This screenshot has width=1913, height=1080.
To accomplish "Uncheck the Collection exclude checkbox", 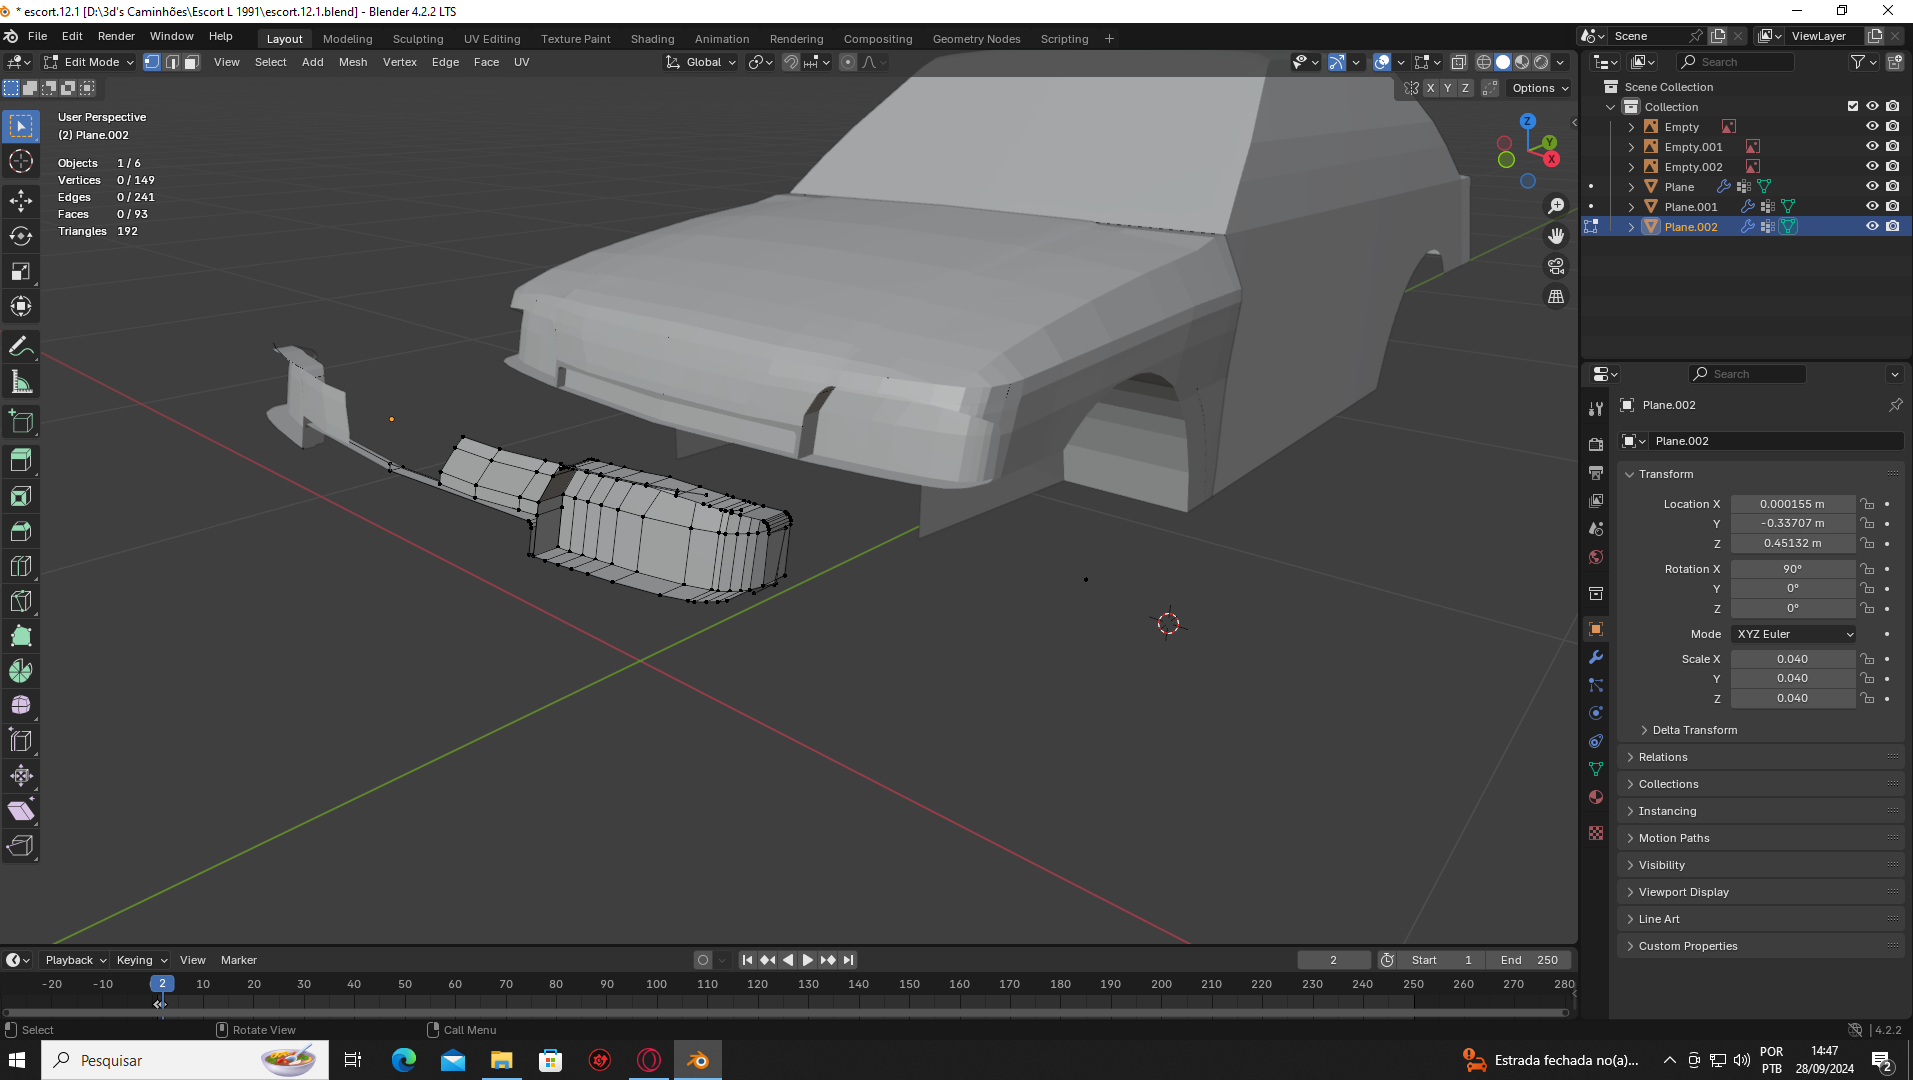I will [x=1853, y=107].
